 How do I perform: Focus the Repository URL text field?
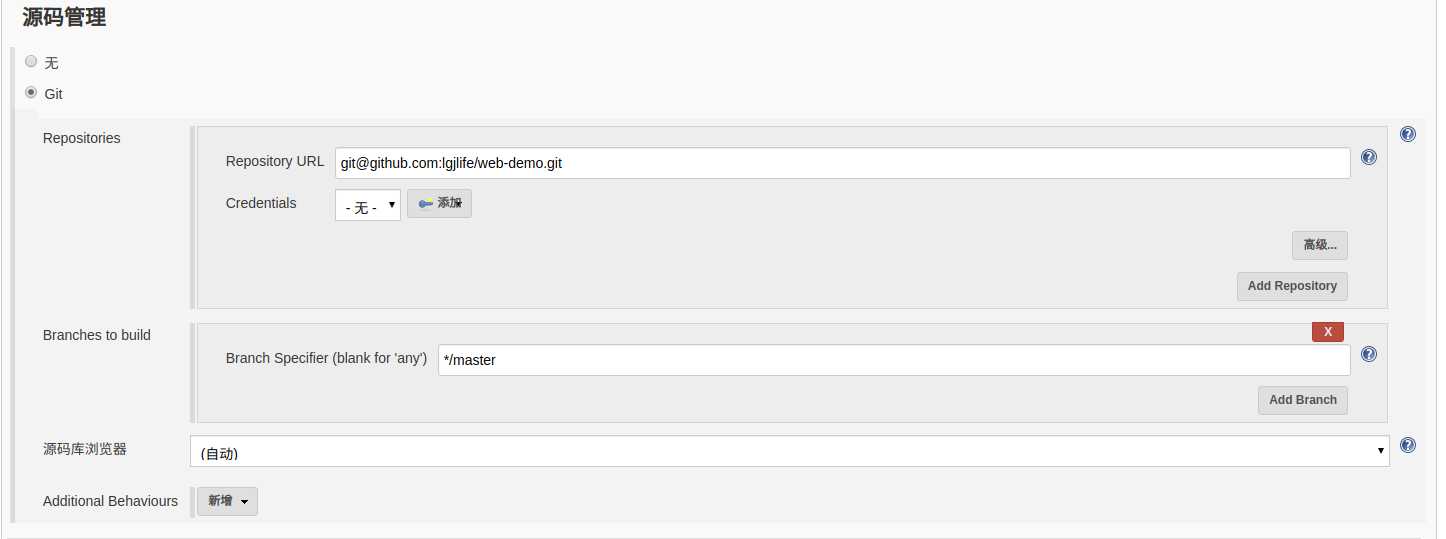point(843,163)
